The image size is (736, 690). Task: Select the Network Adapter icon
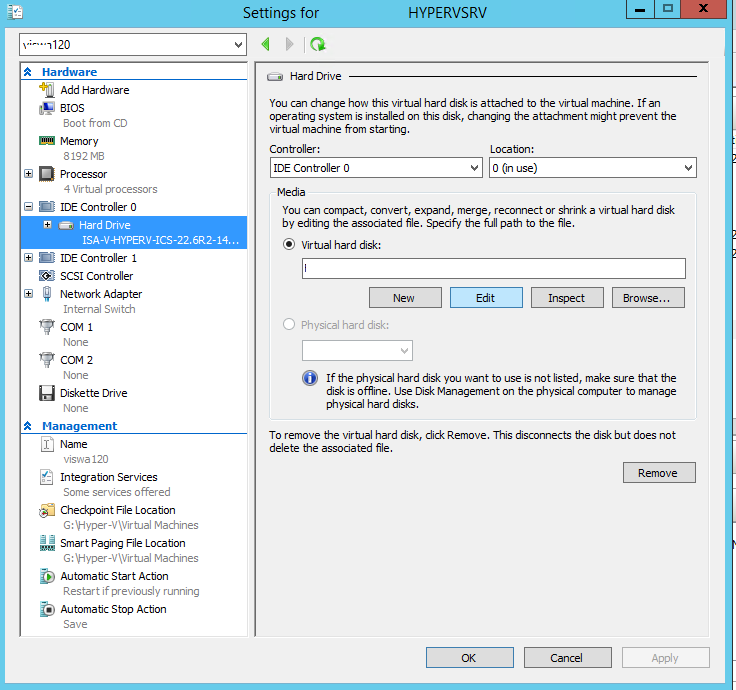click(x=46, y=294)
